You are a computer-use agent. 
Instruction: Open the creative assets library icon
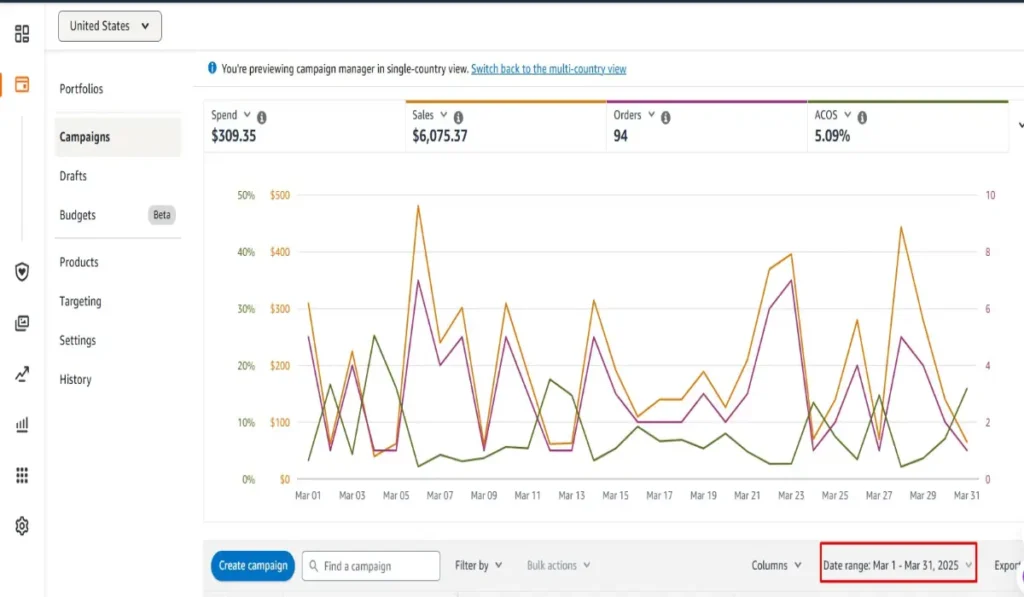click(22, 323)
